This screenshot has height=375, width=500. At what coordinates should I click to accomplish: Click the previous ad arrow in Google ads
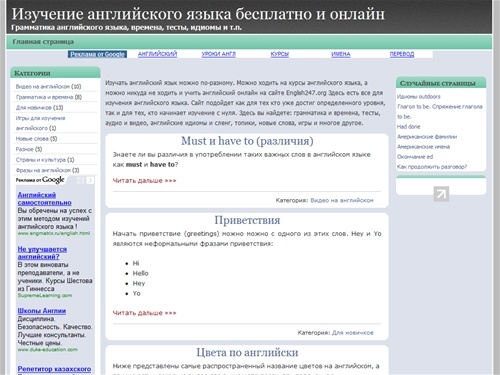tap(81, 180)
